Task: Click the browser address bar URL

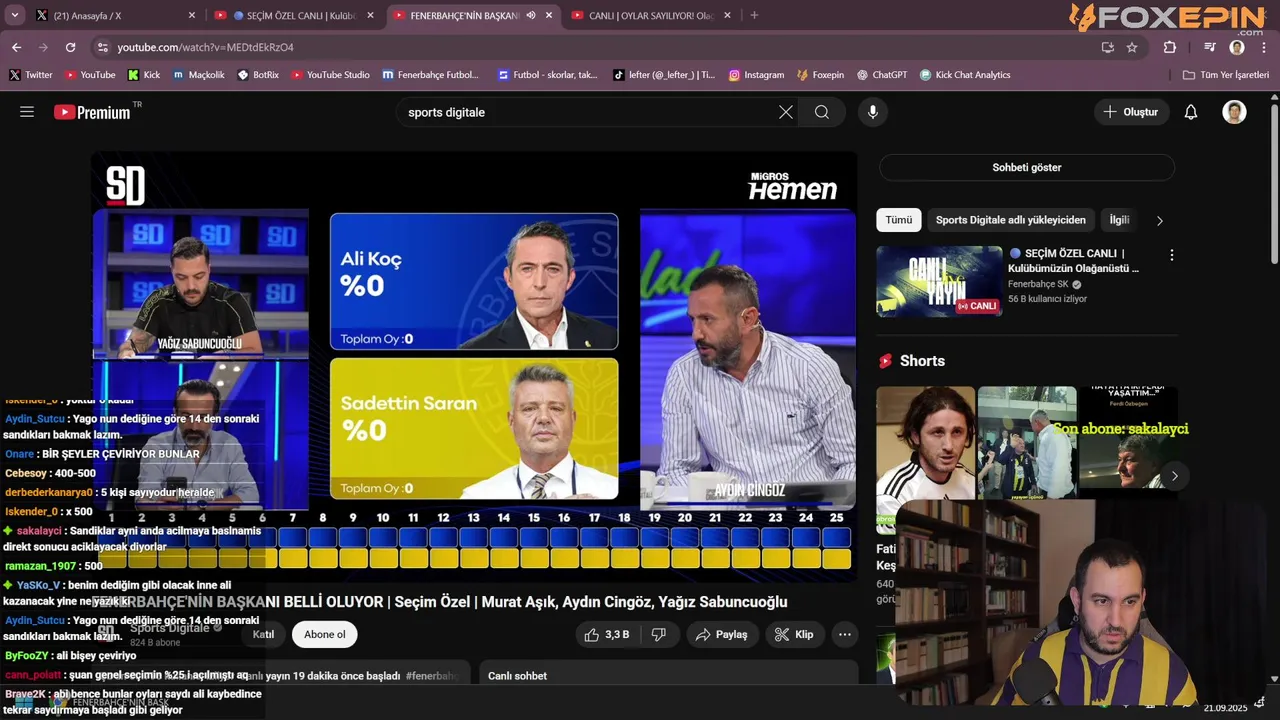Action: click(x=205, y=47)
